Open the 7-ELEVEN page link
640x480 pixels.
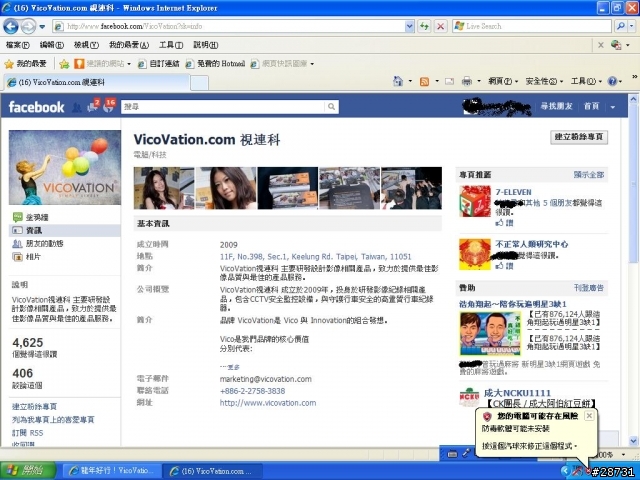(x=513, y=192)
